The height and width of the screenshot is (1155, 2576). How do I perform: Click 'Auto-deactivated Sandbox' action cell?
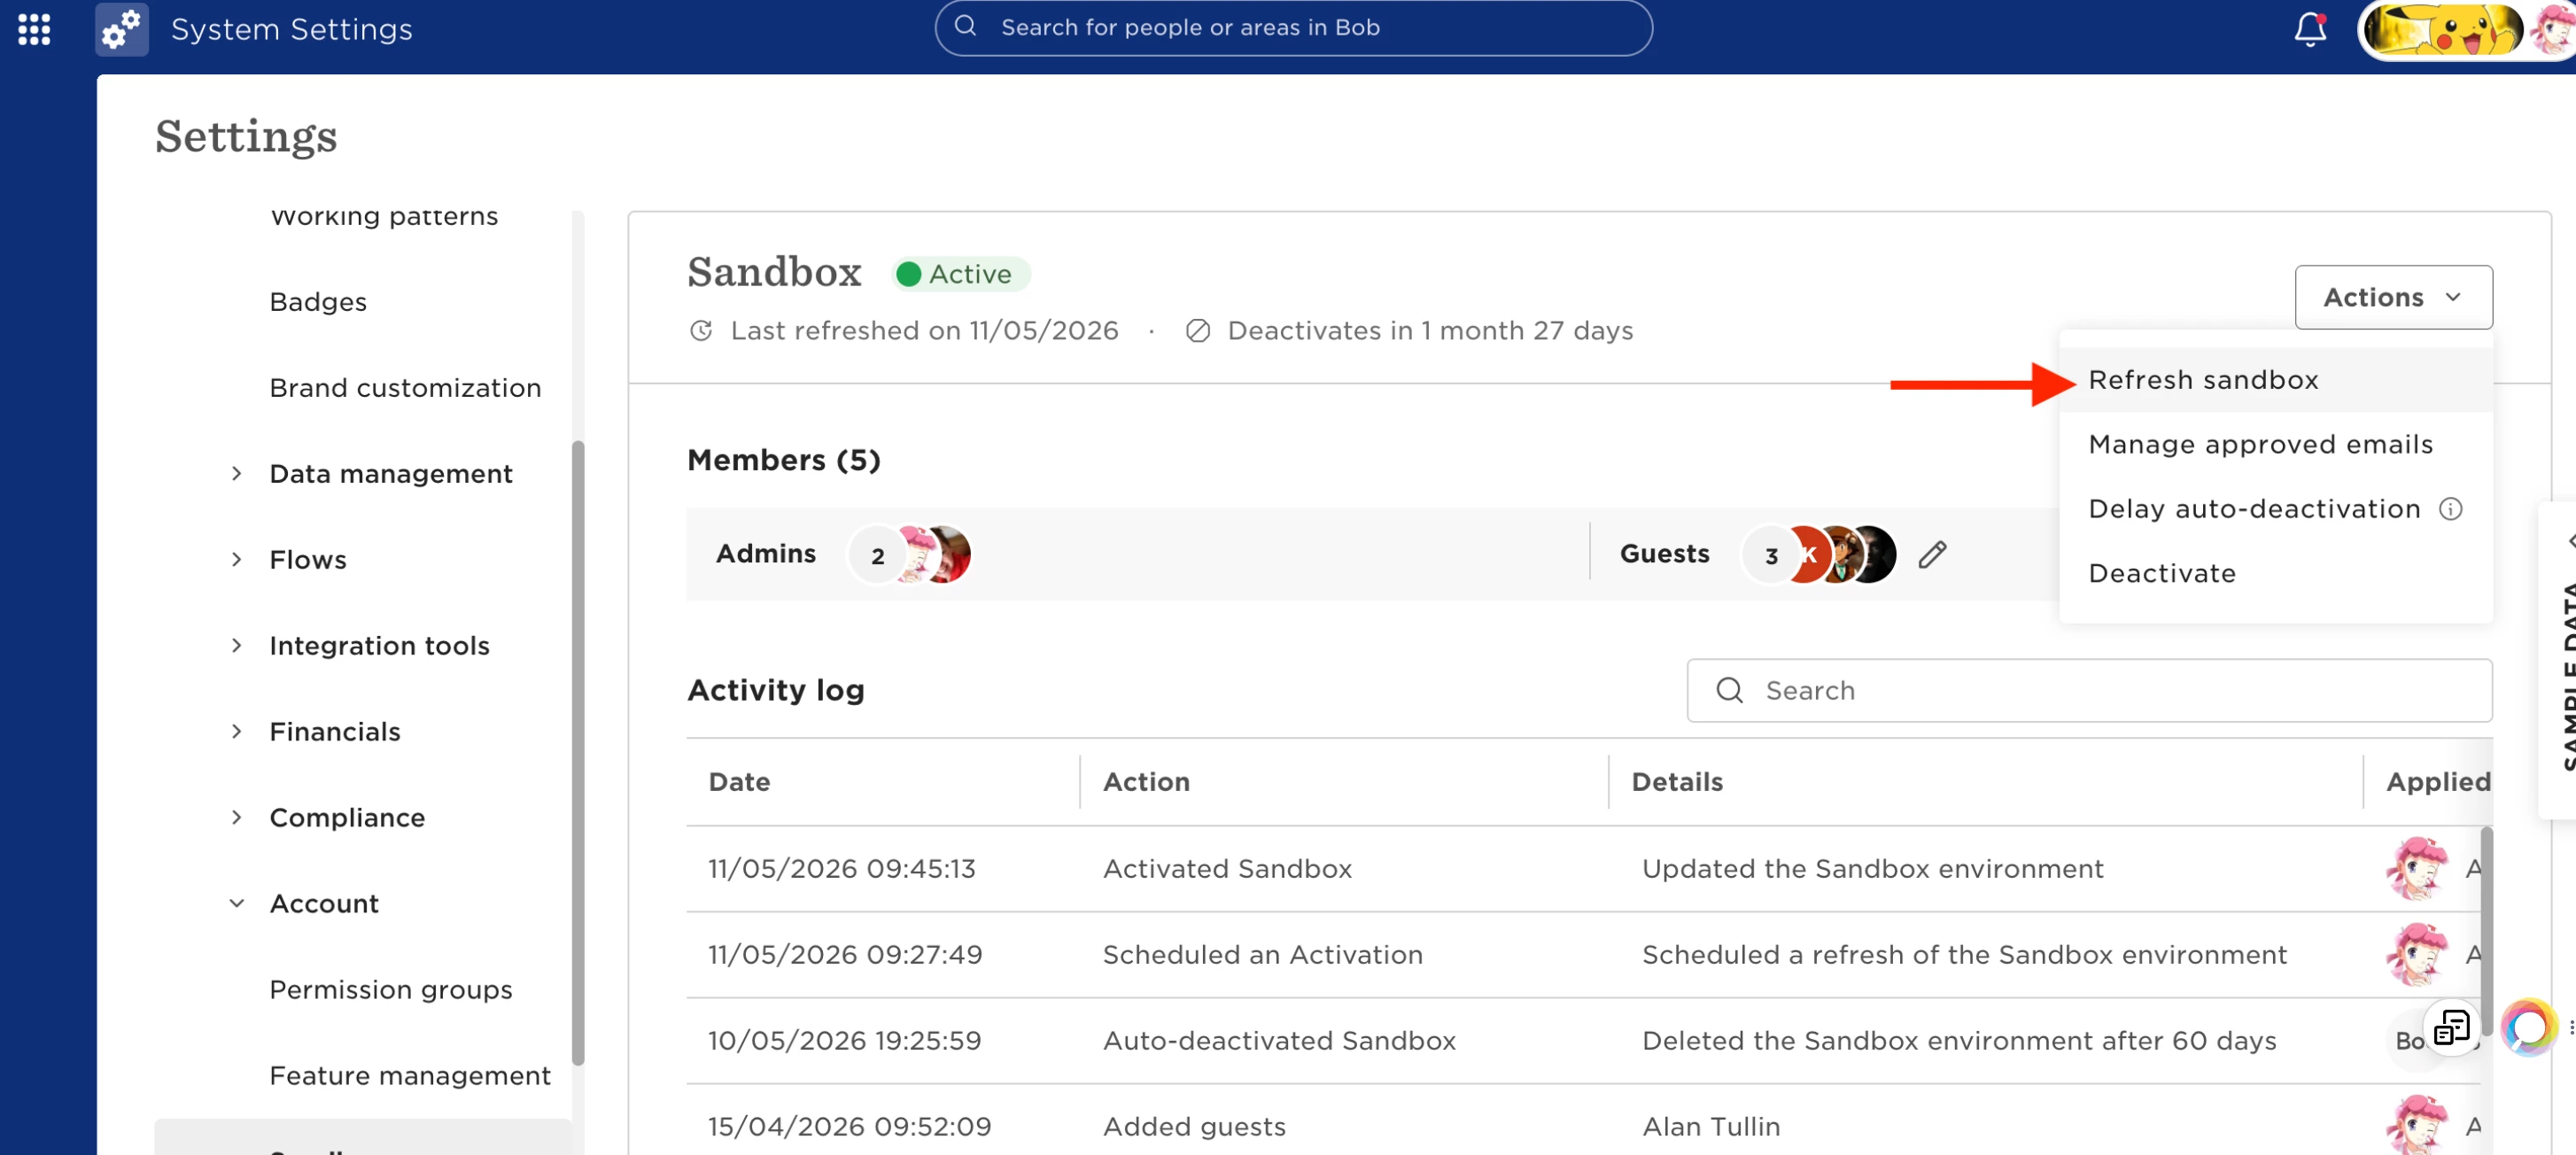(x=1279, y=1040)
